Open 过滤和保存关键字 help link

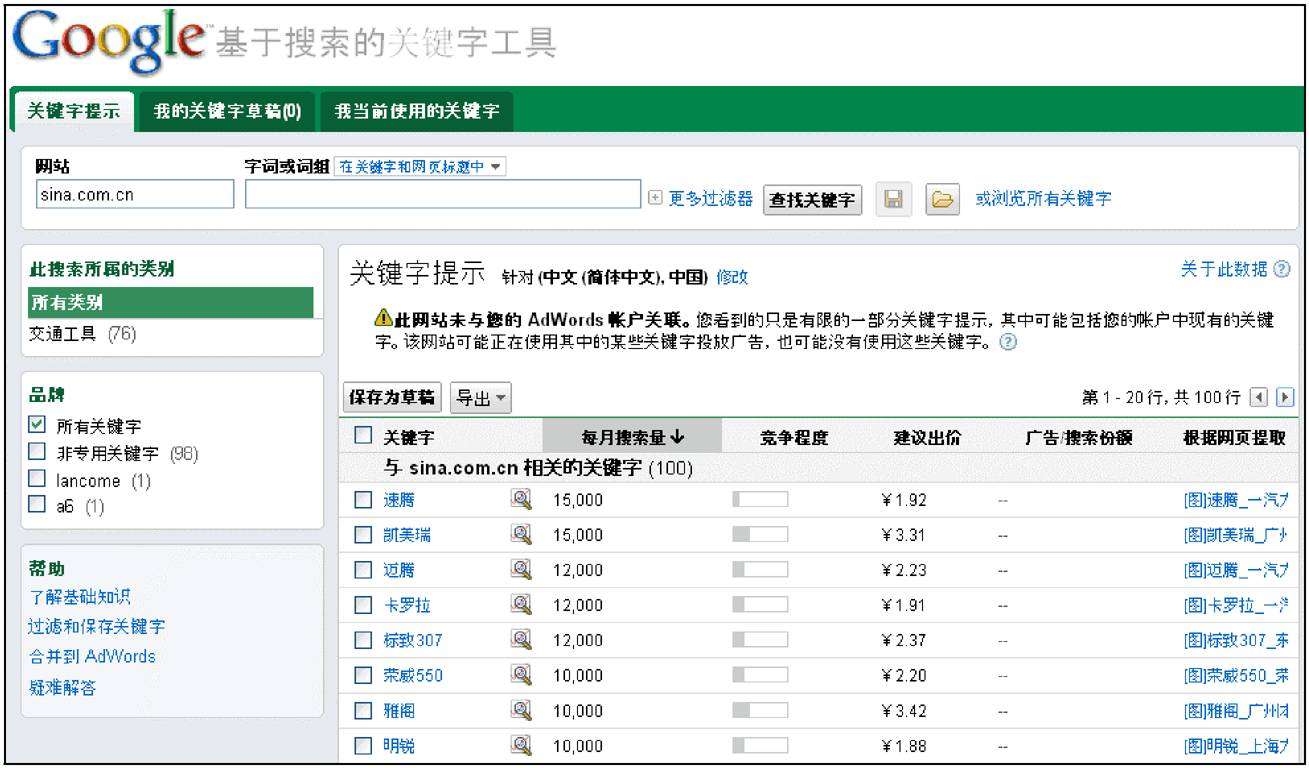pyautogui.click(x=97, y=627)
